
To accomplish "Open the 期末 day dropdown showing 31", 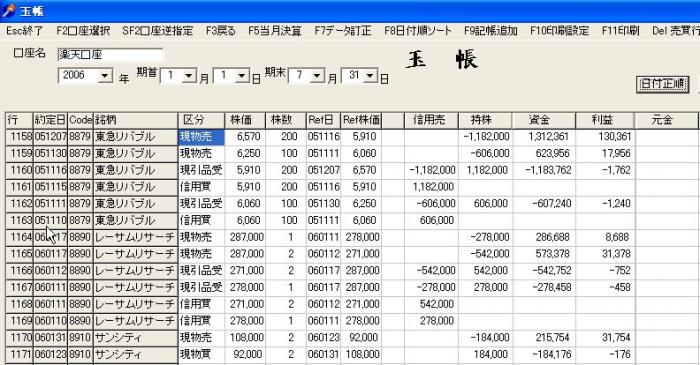I will coord(370,76).
